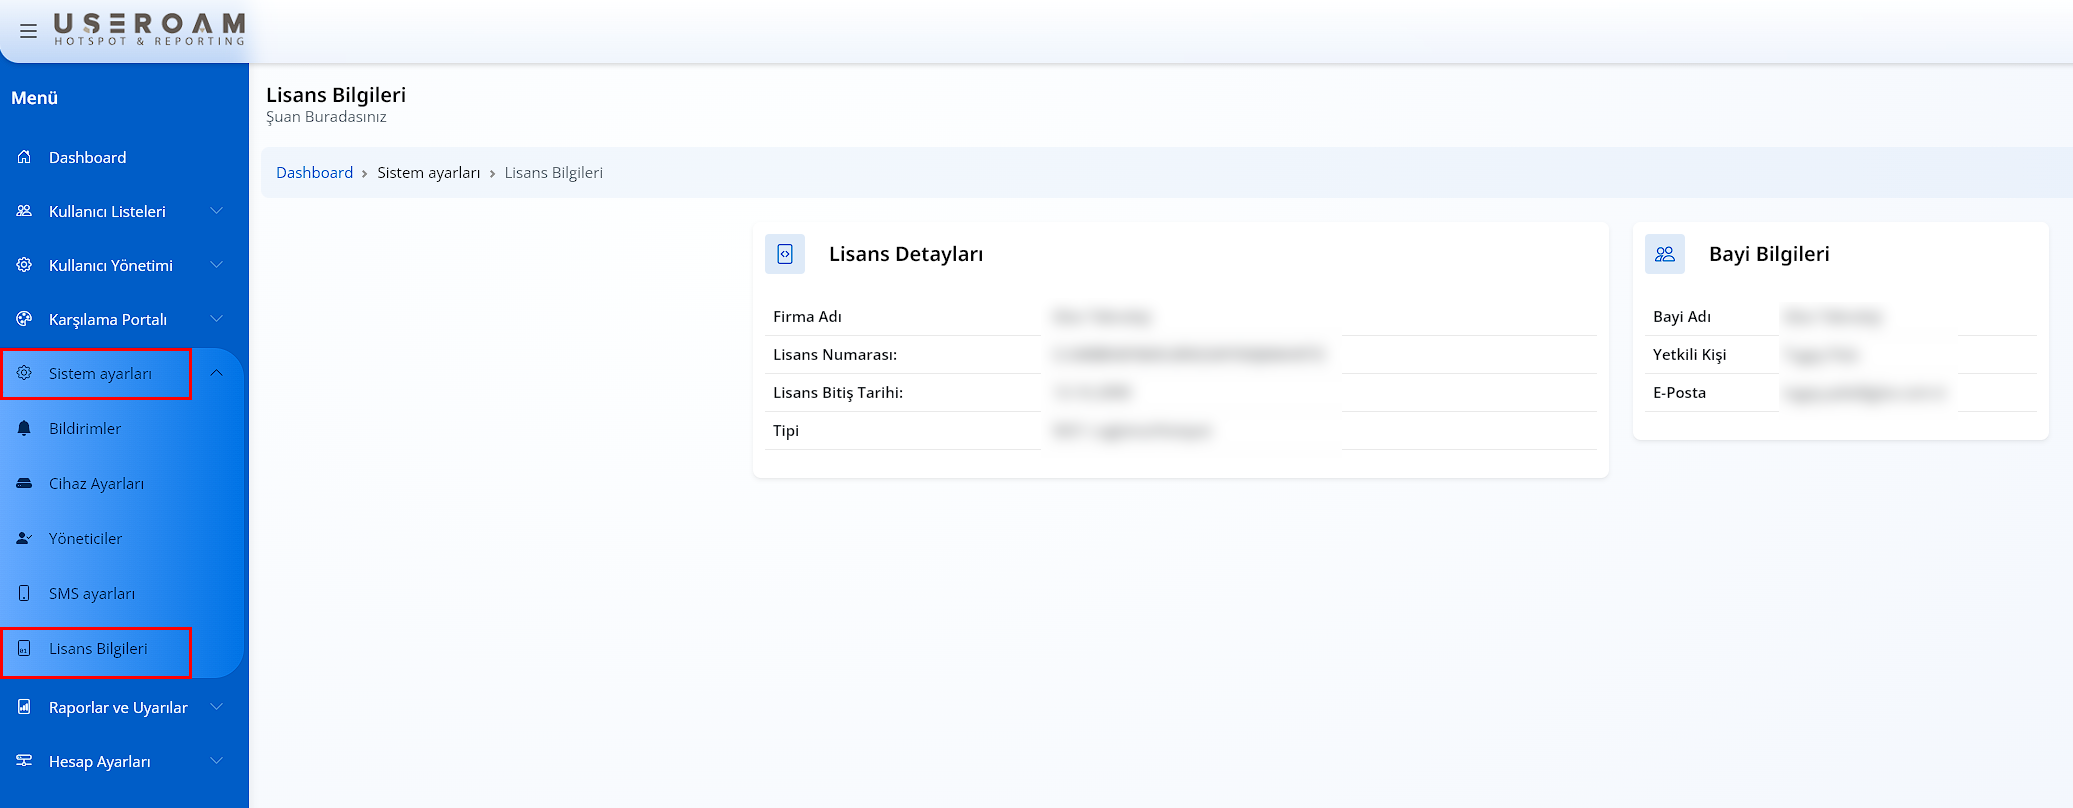Select SMS ayarları from the sidebar
The height and width of the screenshot is (808, 2073).
coord(92,594)
